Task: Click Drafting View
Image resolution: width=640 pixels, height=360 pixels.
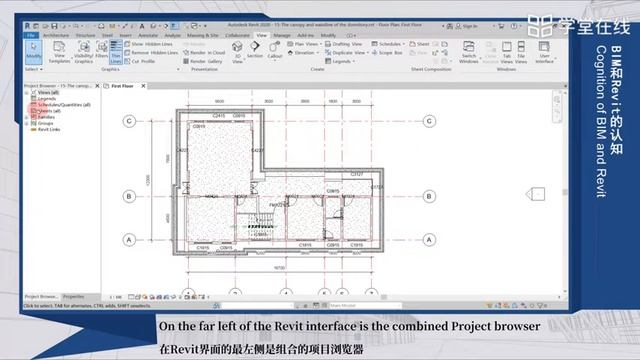Action: (x=344, y=44)
